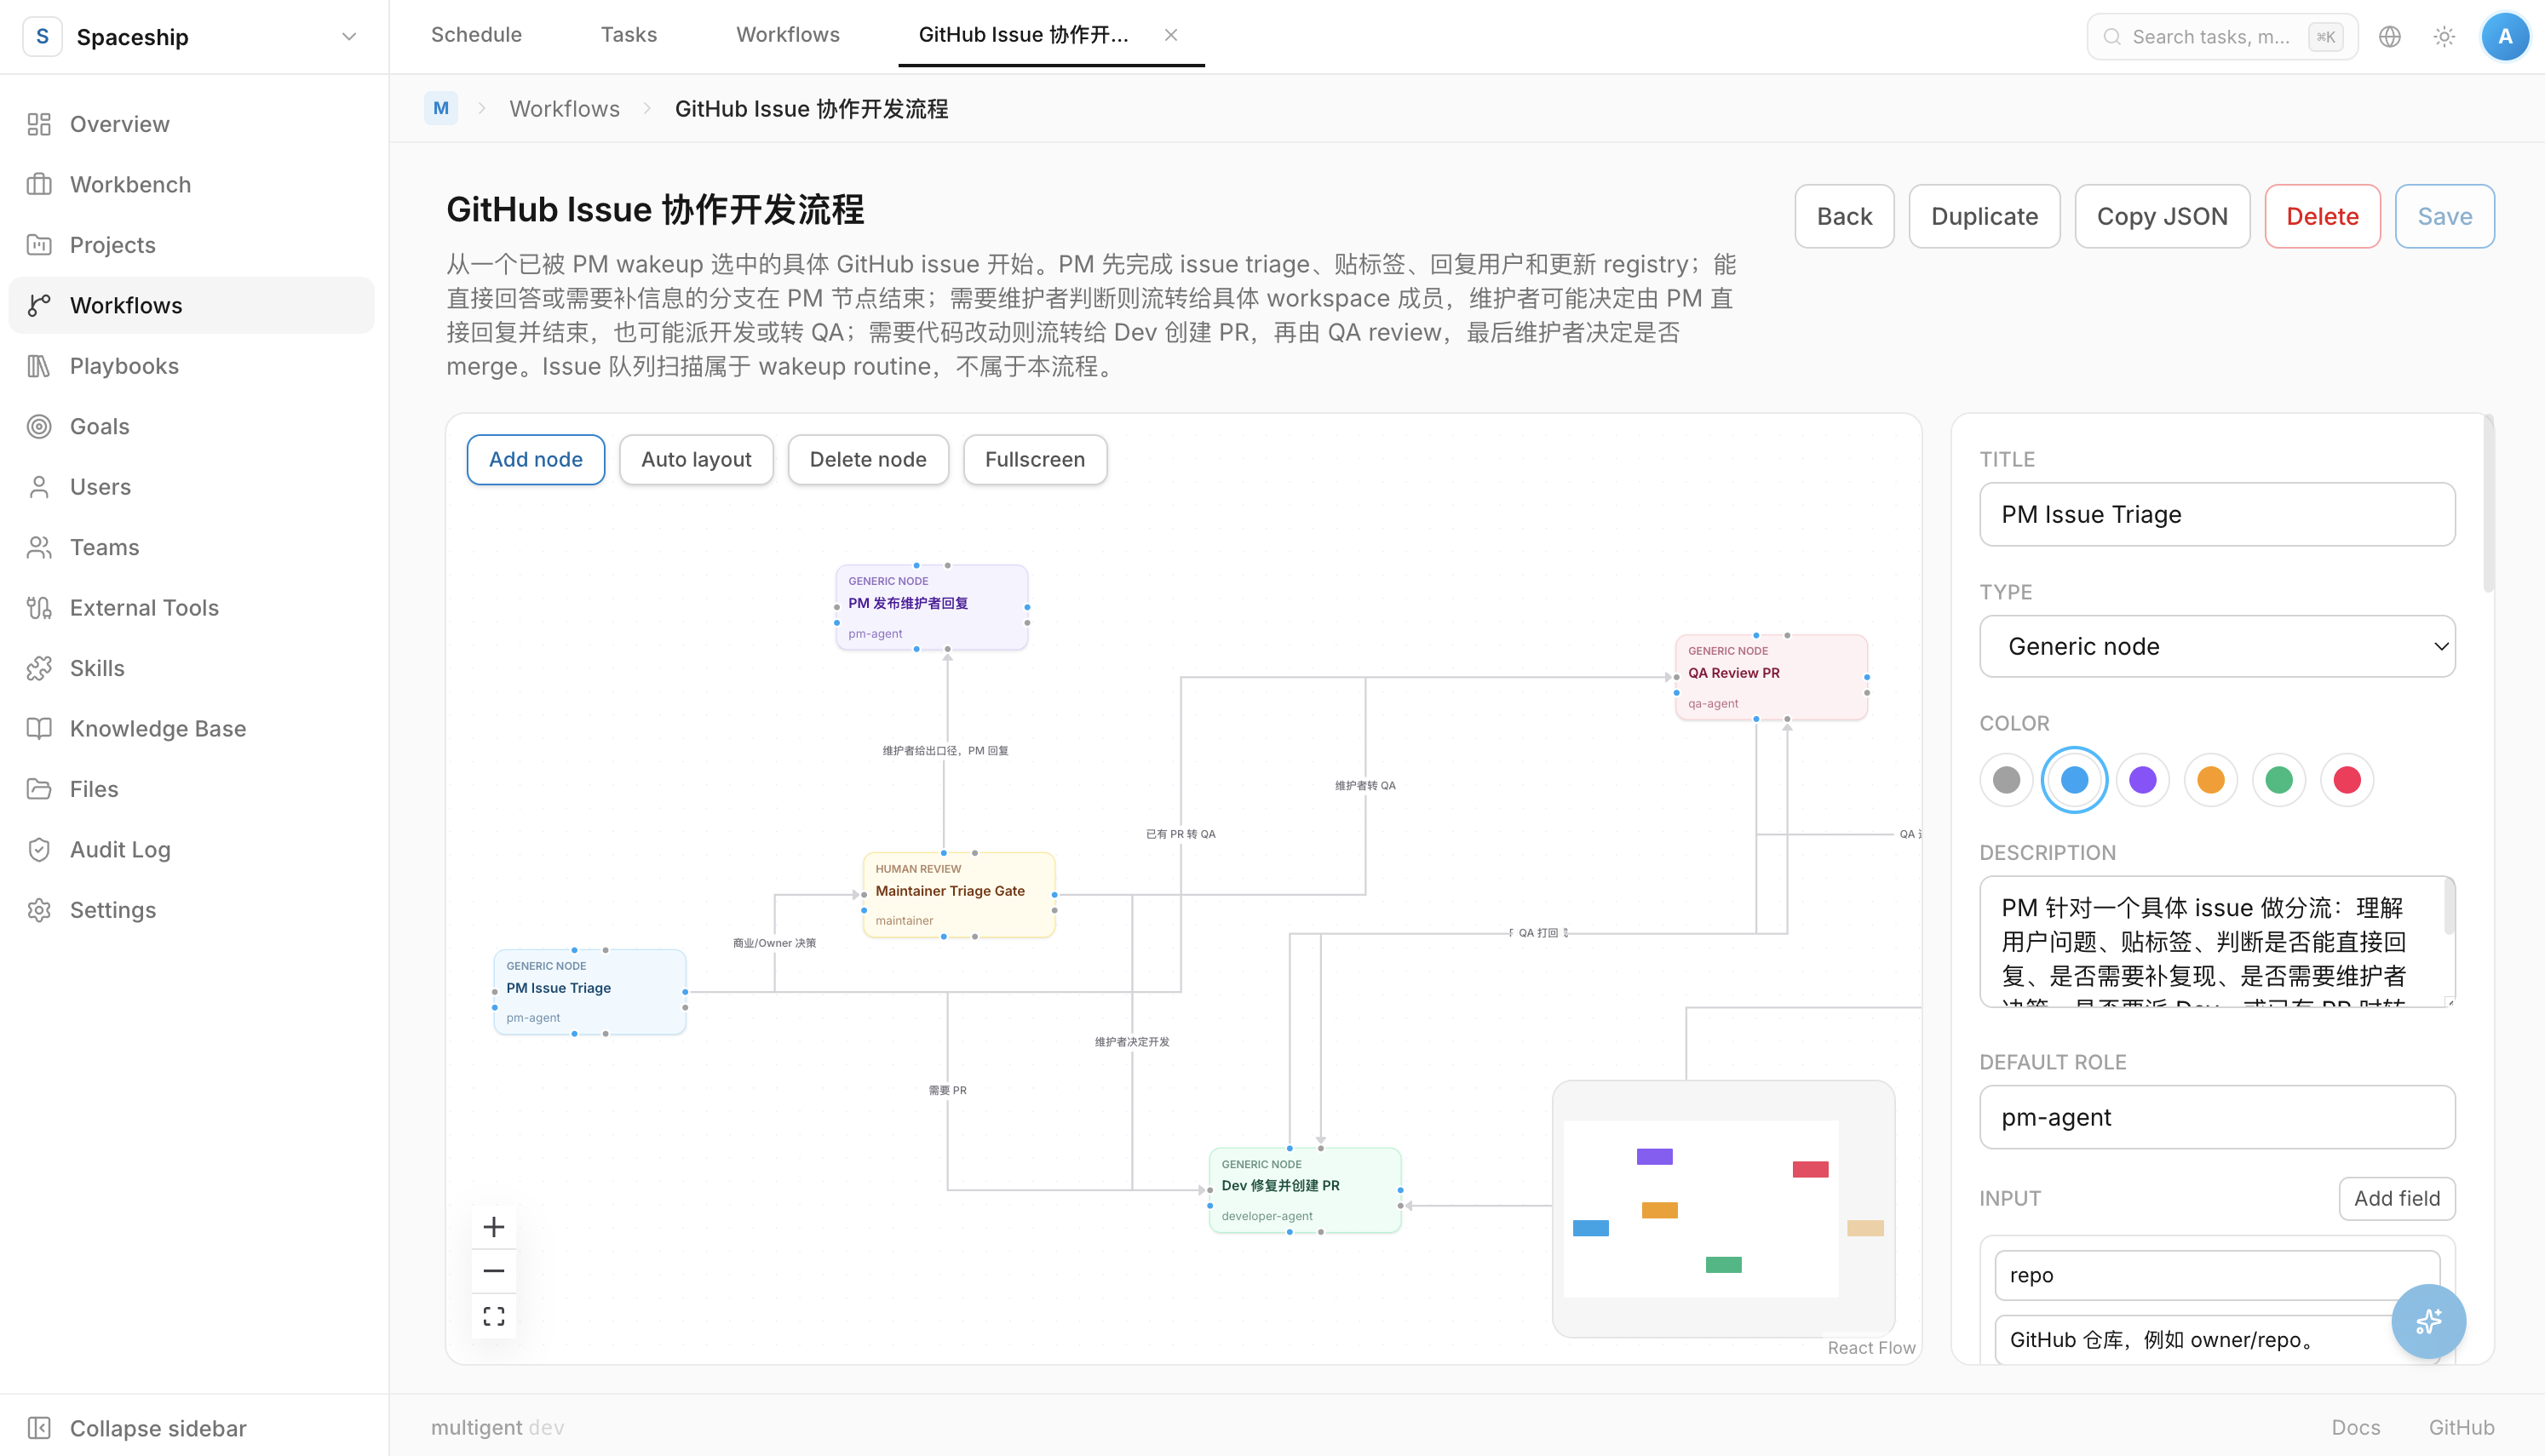This screenshot has width=2545, height=1456.
Task: Click the Copy JSON button
Action: [2162, 216]
